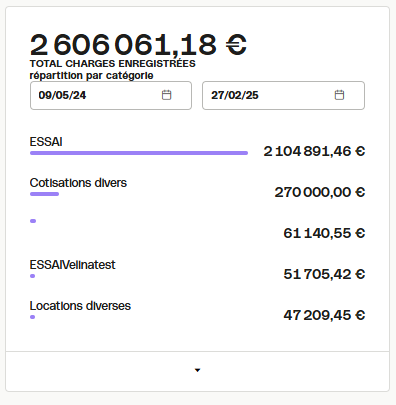Click the Cotisations divers progress bar

click(44, 194)
